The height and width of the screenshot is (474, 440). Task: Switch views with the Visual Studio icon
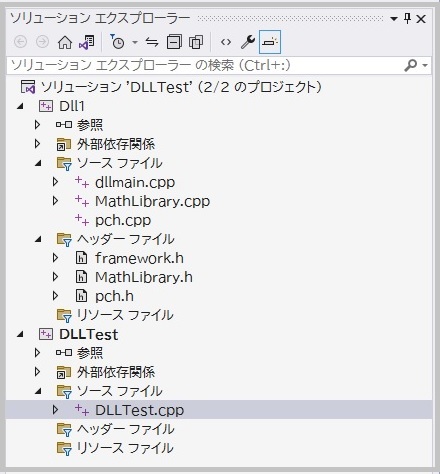point(87,42)
